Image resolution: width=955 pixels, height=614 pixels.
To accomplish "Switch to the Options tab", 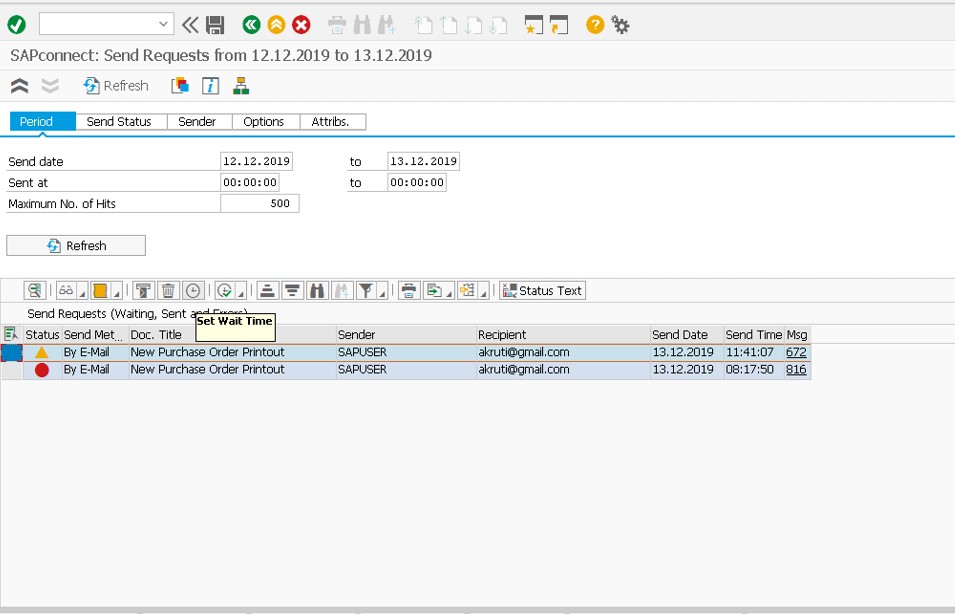I will [x=264, y=121].
